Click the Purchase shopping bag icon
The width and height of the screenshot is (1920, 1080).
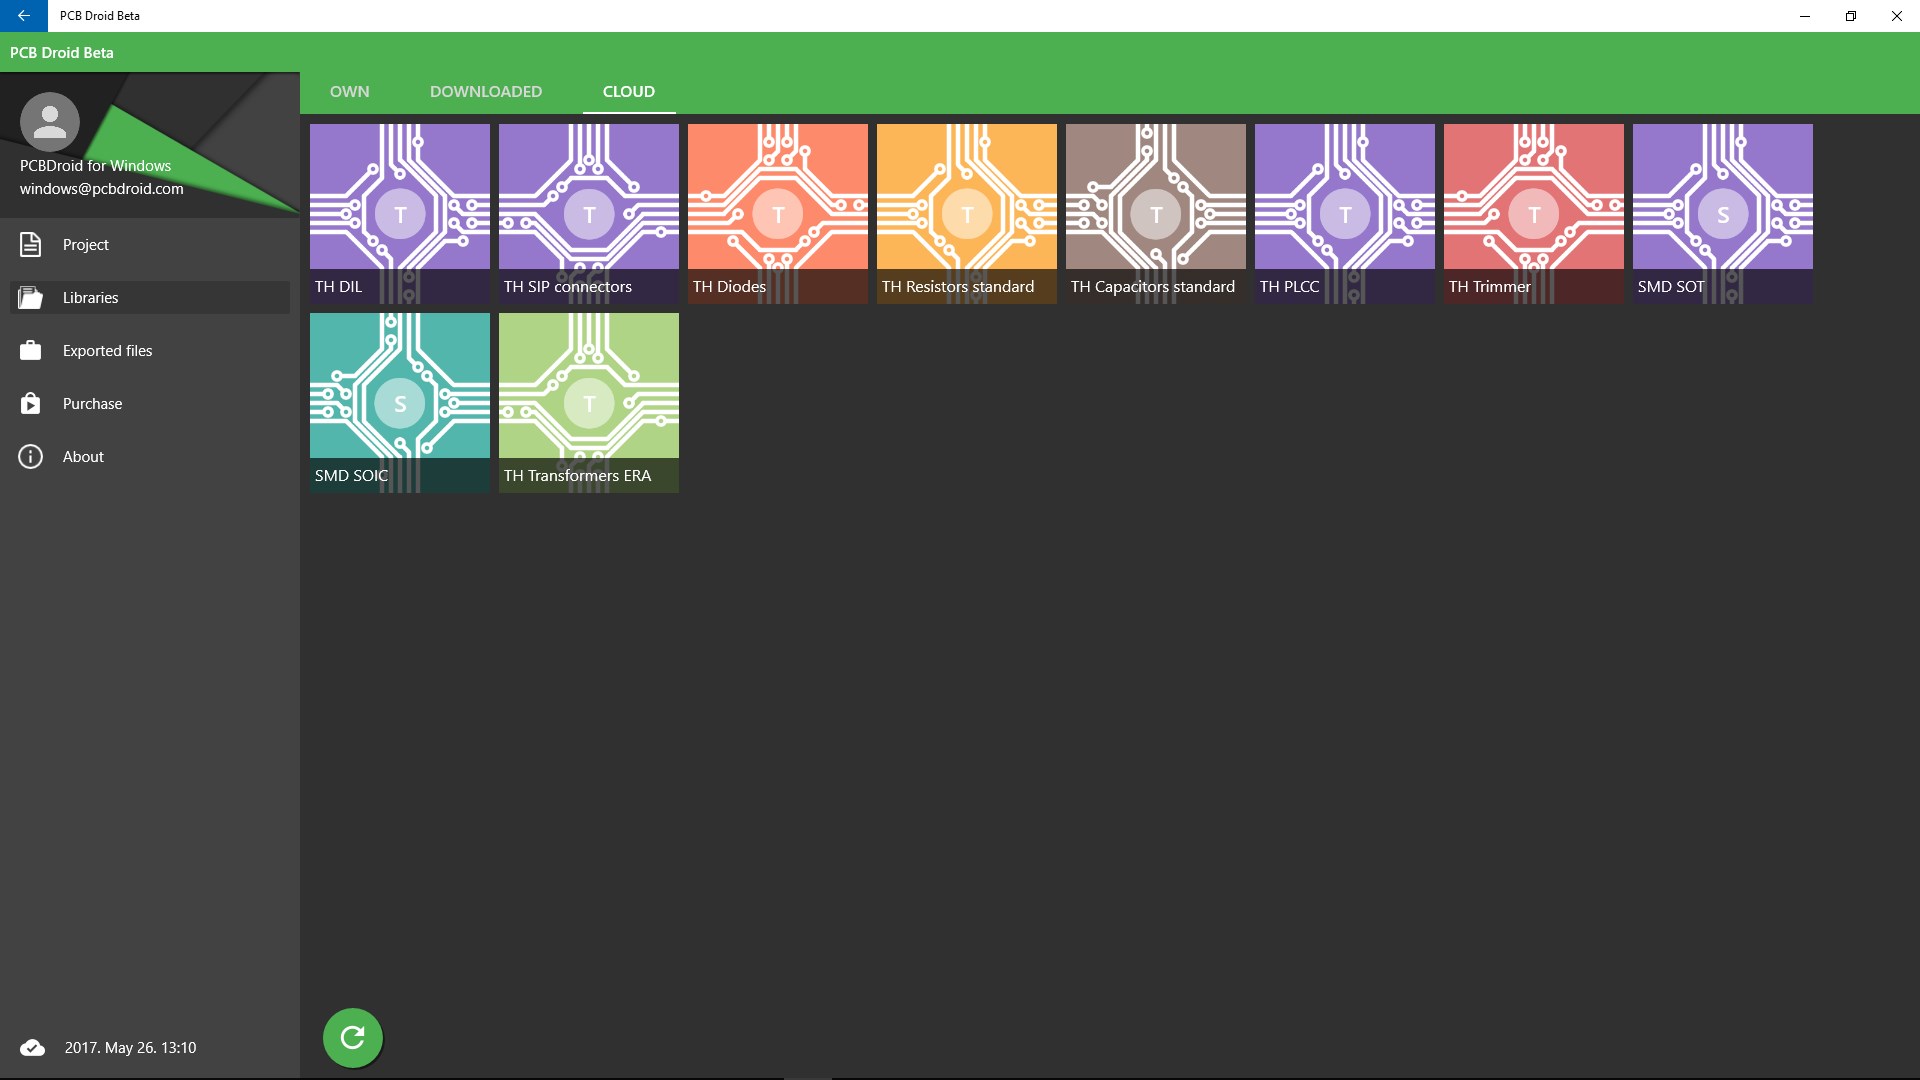31,403
